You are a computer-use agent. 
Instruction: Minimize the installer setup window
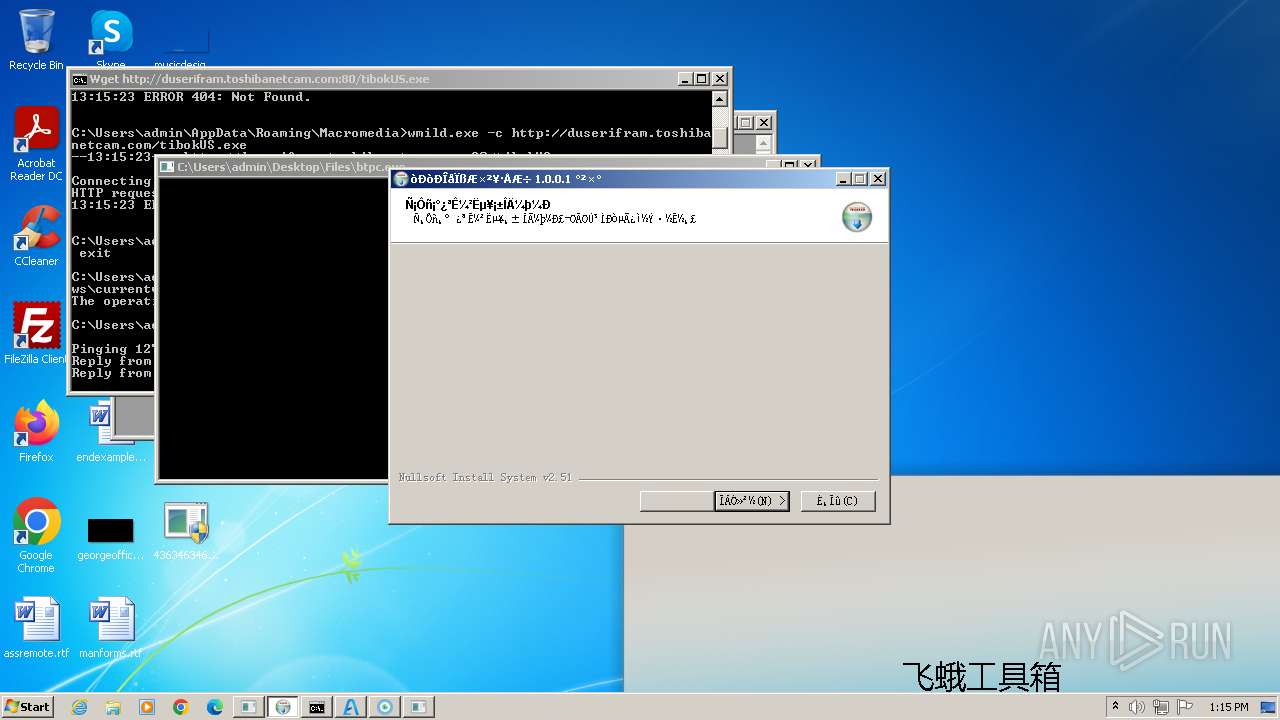click(x=844, y=179)
